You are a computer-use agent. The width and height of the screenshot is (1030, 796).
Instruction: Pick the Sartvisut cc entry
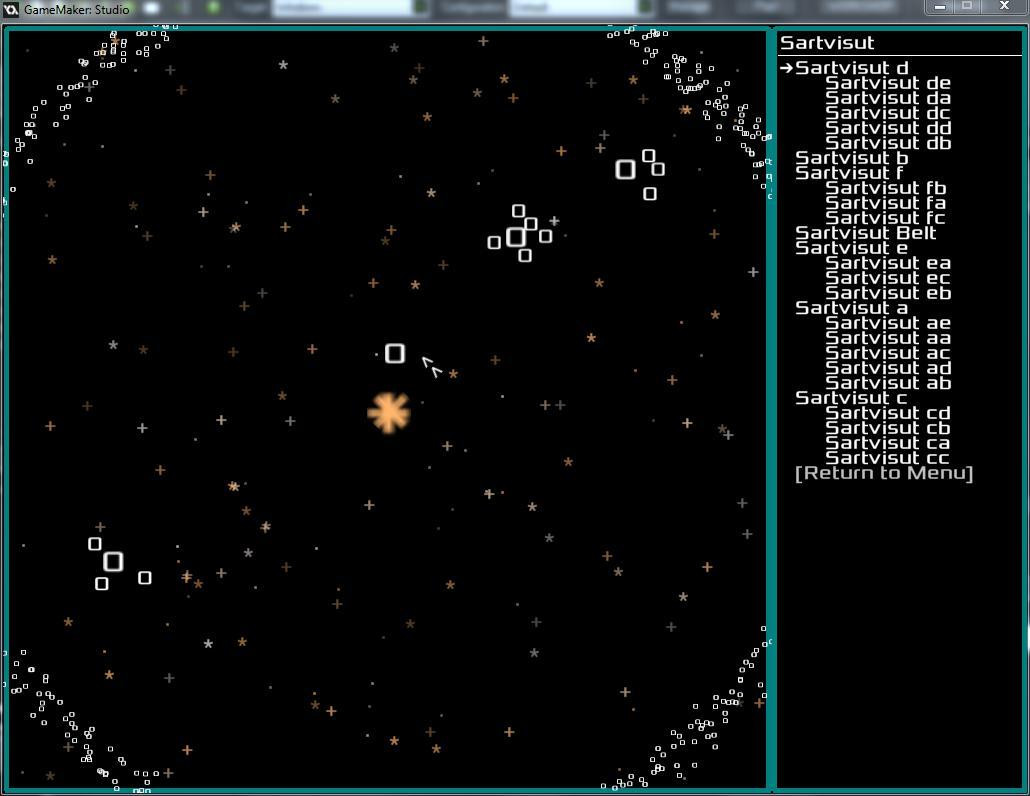[887, 458]
